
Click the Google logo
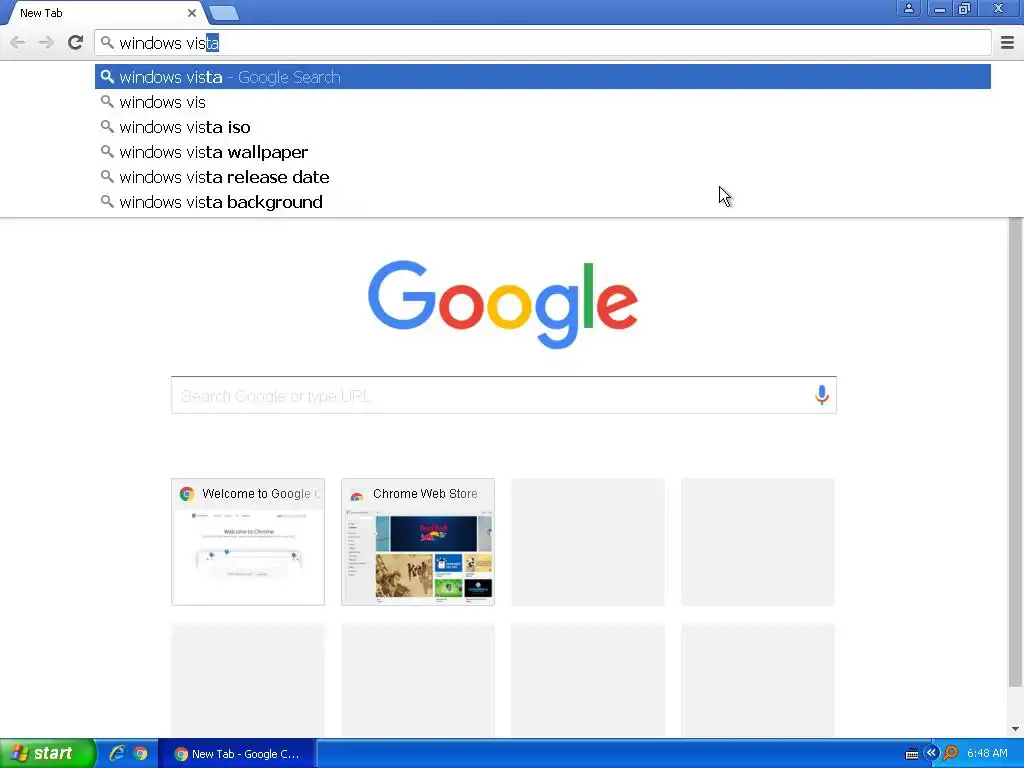pos(503,304)
